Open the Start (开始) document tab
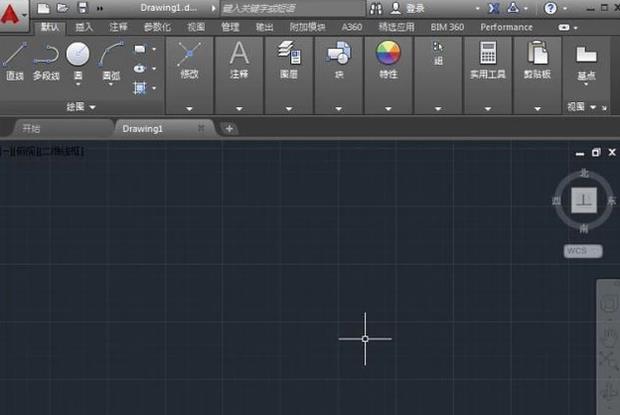The height and width of the screenshot is (415, 620). (31, 128)
